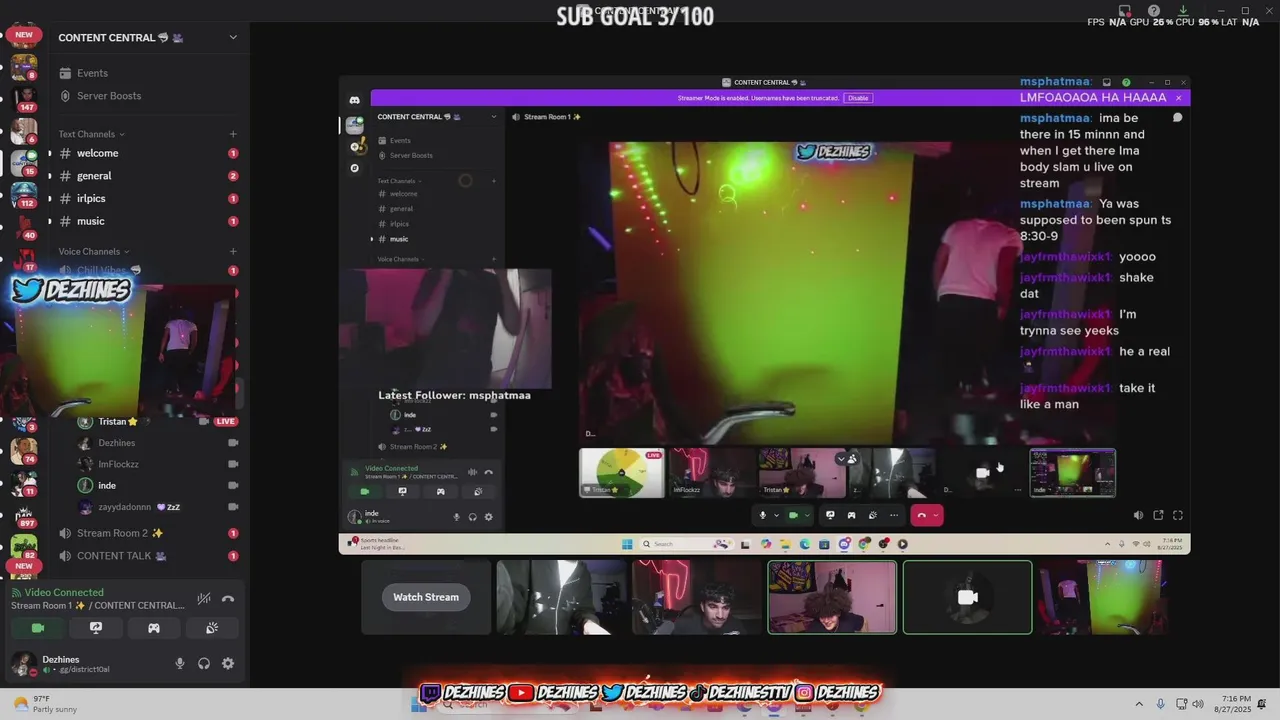Pop out the streamed call window

coord(1158,515)
